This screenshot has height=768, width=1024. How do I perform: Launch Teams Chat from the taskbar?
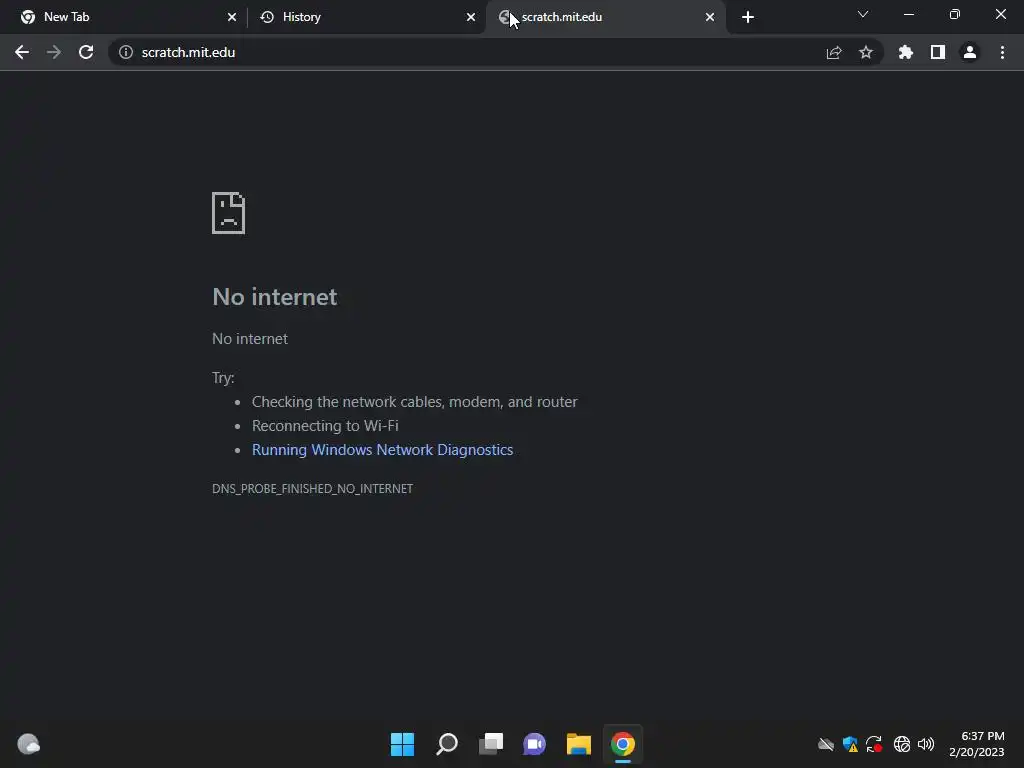click(x=534, y=744)
